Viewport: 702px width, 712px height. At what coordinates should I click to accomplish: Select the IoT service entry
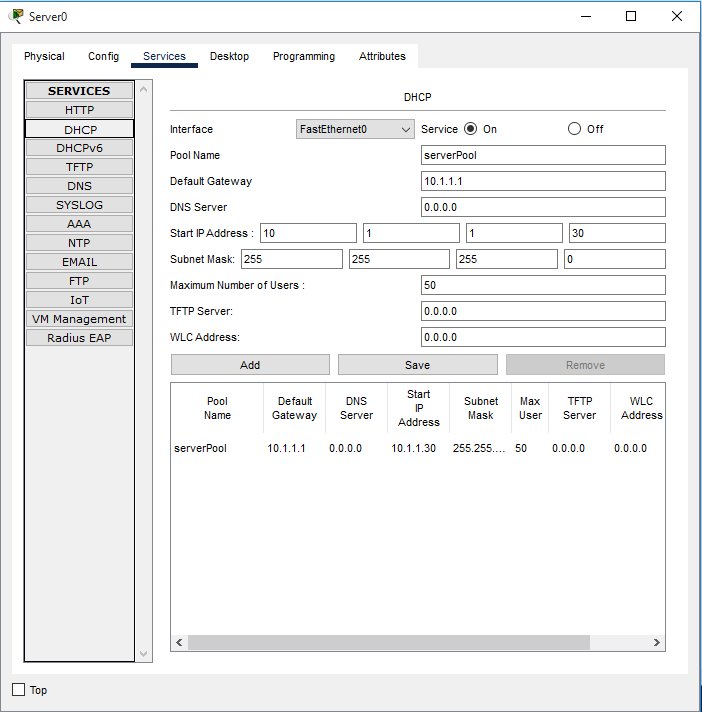(x=80, y=300)
